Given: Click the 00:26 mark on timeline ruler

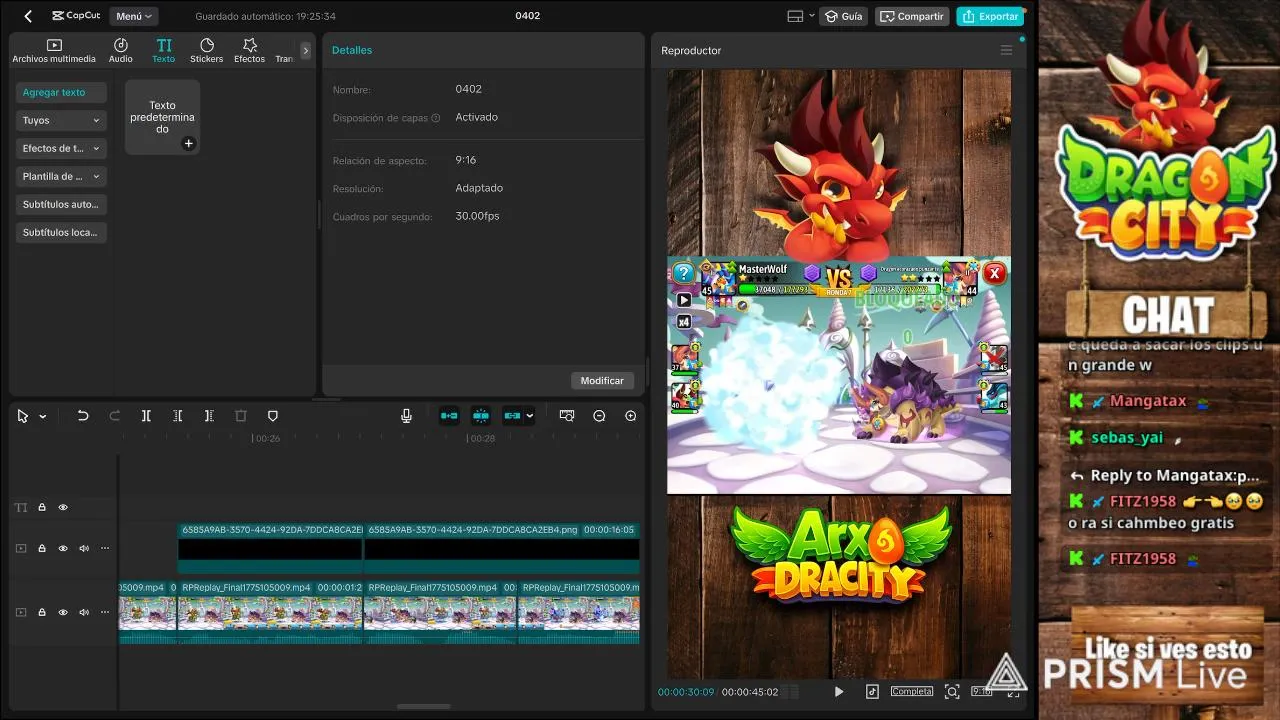Looking at the screenshot, I should click(x=266, y=438).
